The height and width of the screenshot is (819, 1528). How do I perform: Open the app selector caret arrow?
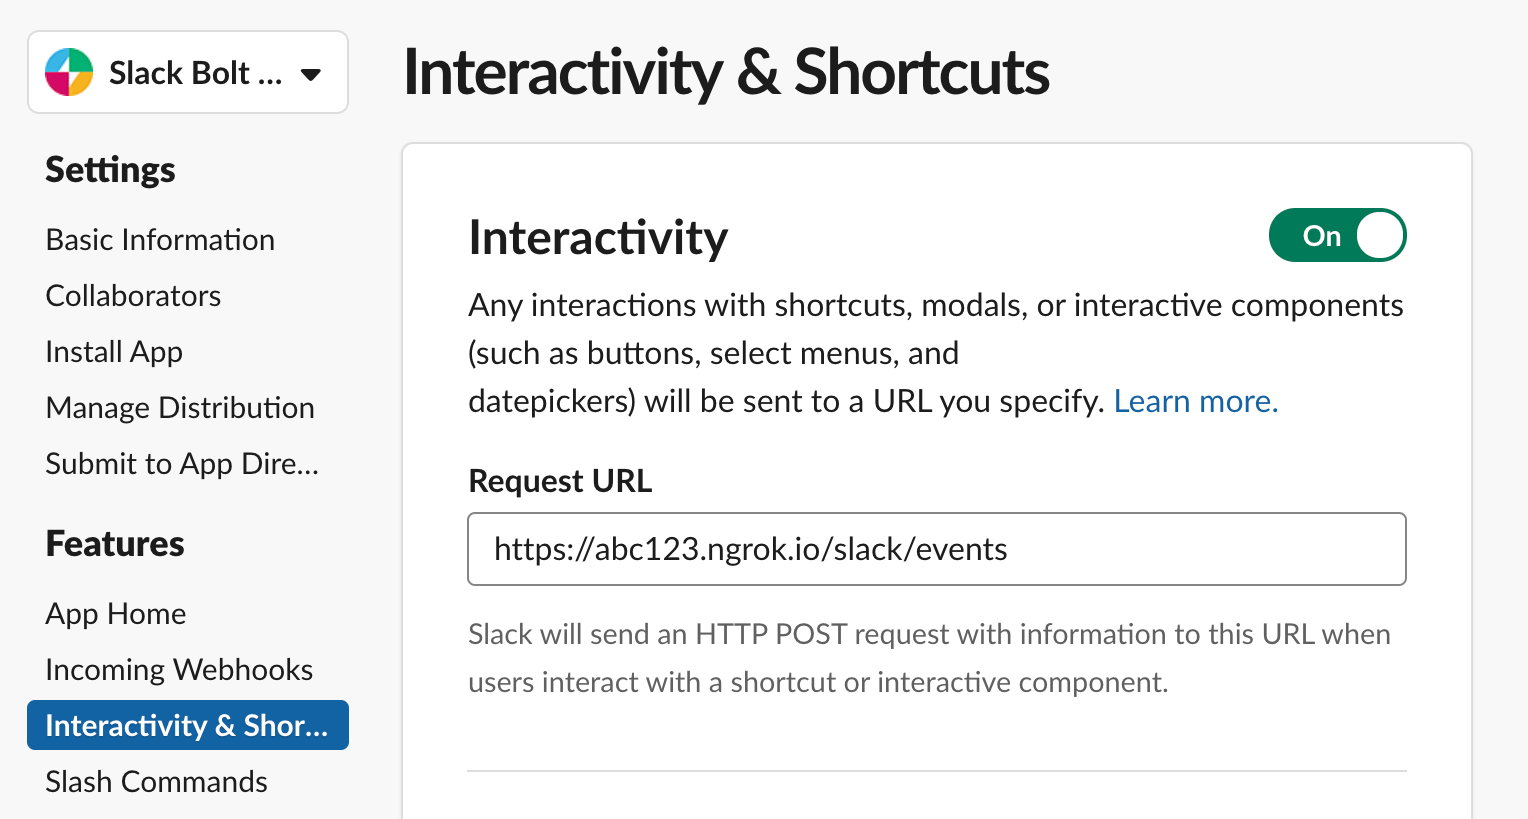pyautogui.click(x=311, y=73)
